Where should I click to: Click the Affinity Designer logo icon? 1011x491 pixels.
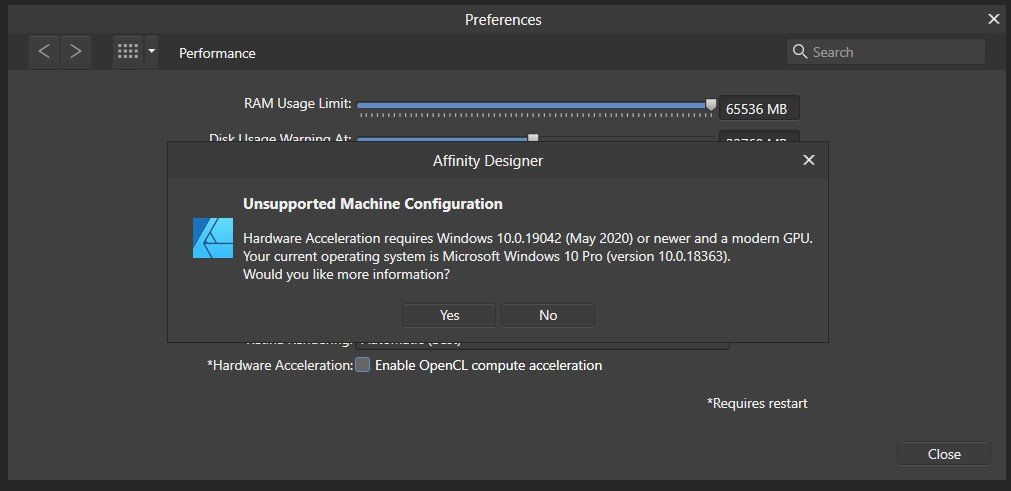[213, 238]
